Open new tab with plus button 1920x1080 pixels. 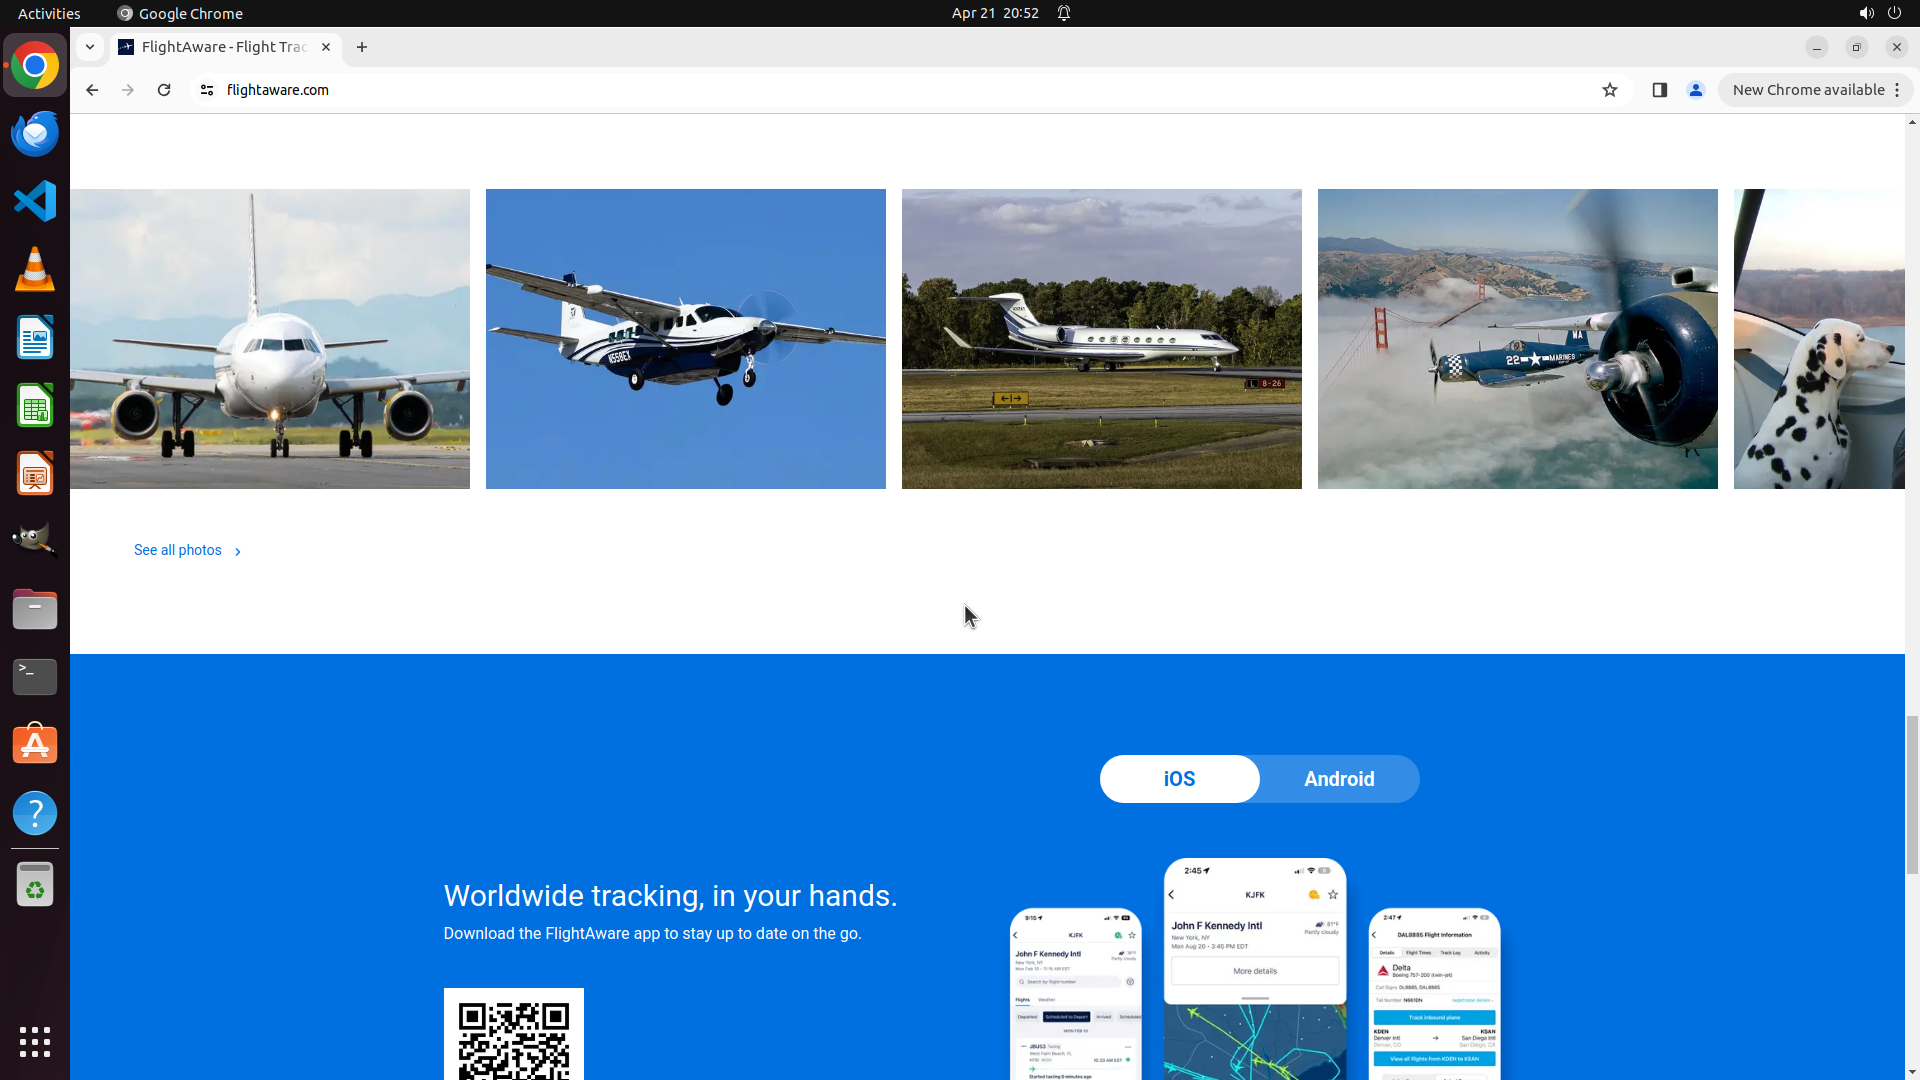click(x=362, y=47)
